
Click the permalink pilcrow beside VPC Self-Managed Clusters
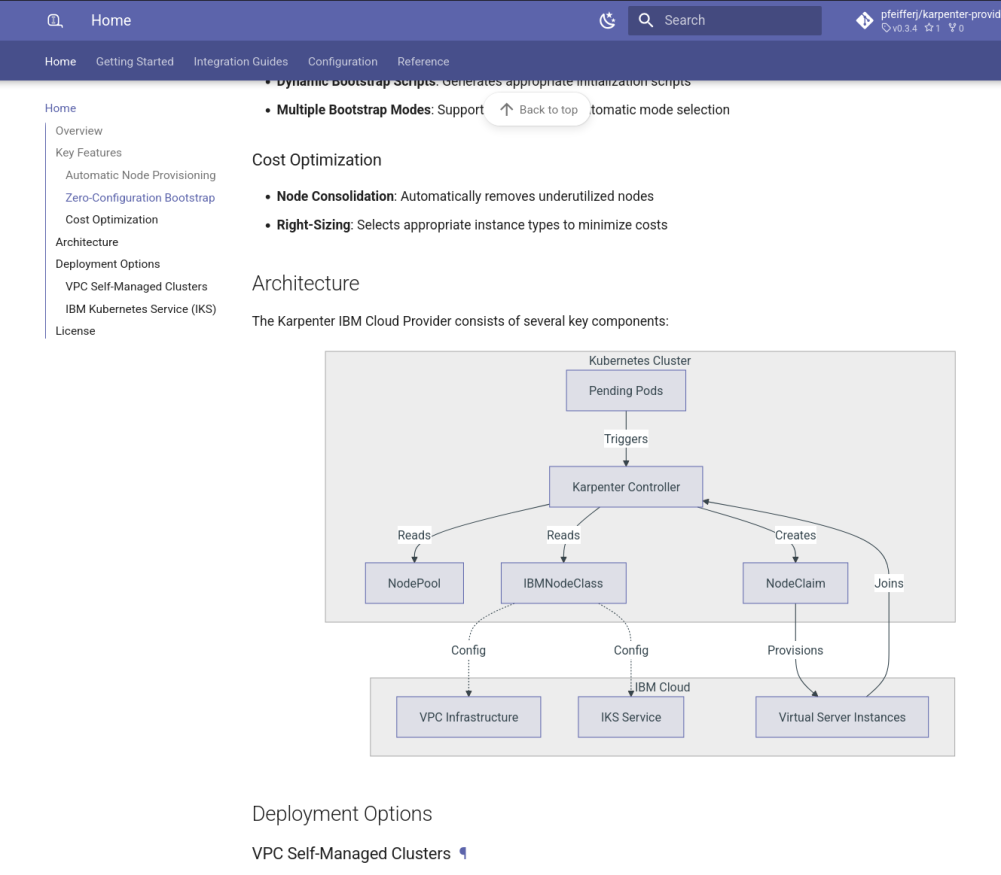coord(463,853)
